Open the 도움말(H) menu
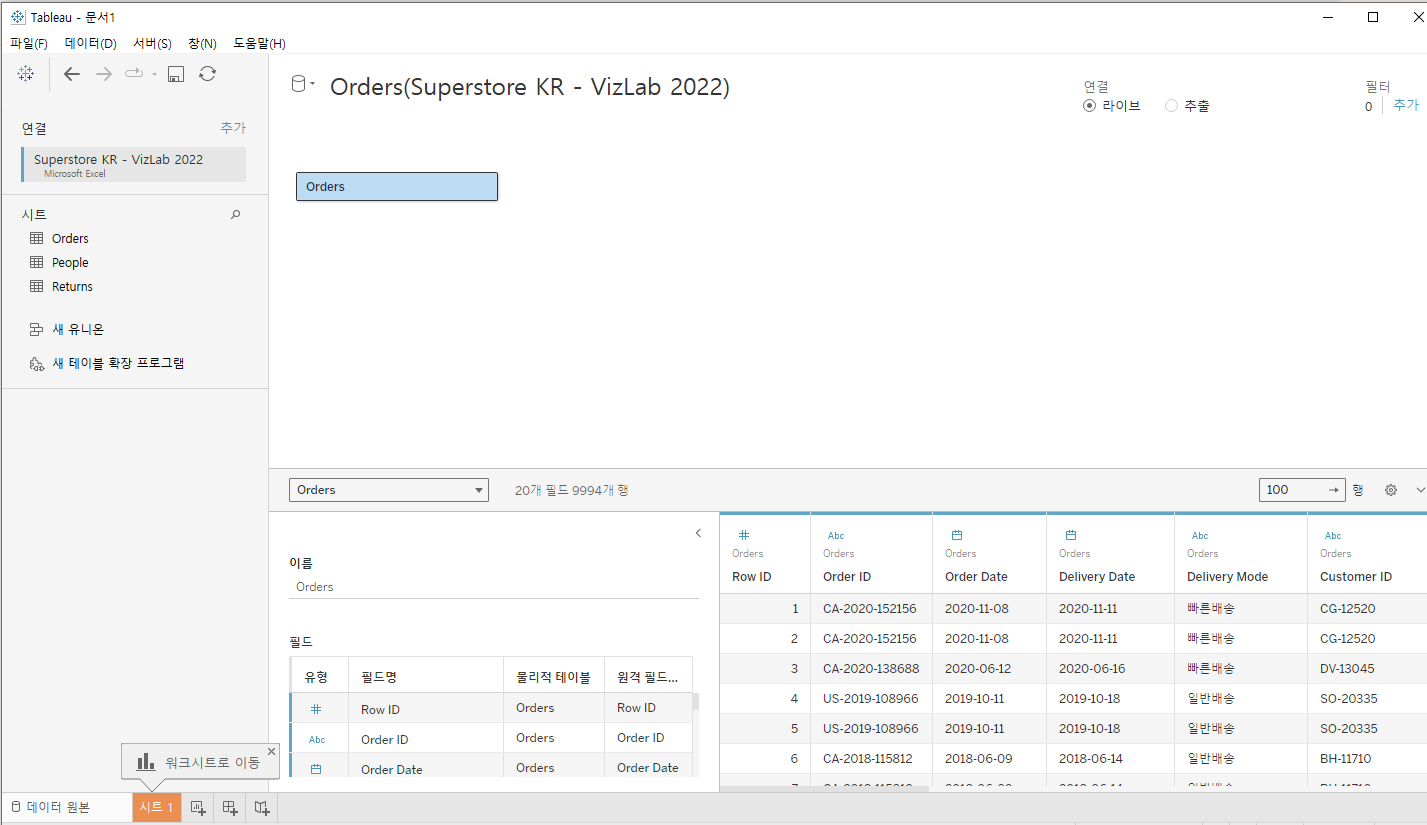This screenshot has width=1427, height=825. click(259, 44)
